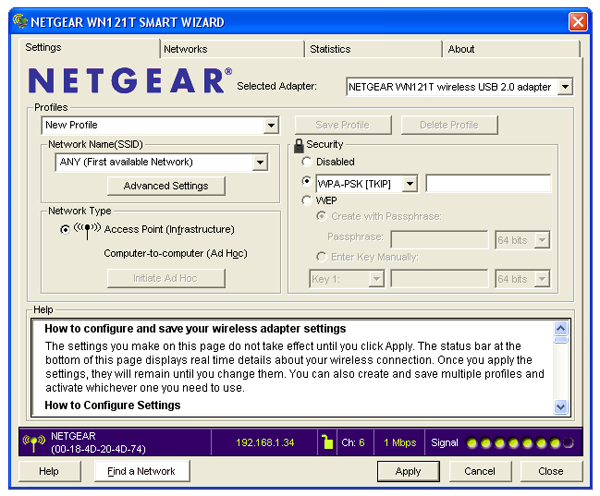Screen dimensions: 600x496
Task: Select the WPA-PSK security radio button
Action: [307, 181]
